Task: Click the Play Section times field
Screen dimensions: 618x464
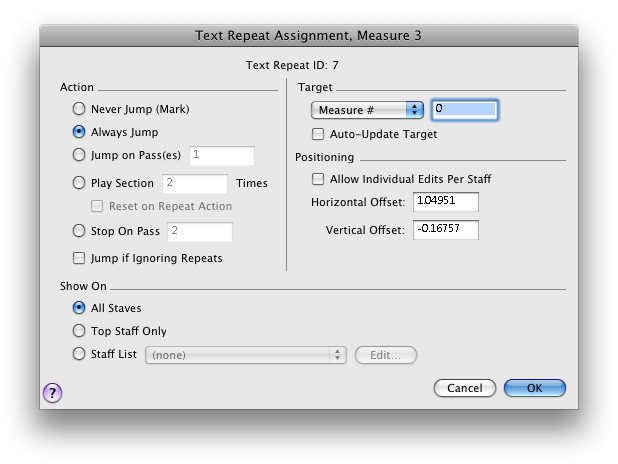Action: [195, 183]
